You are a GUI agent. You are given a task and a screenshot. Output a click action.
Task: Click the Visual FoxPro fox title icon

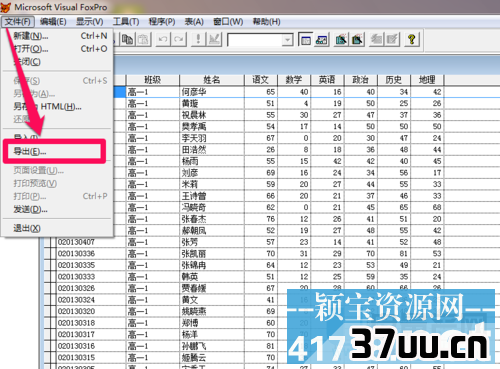[x=6, y=7]
